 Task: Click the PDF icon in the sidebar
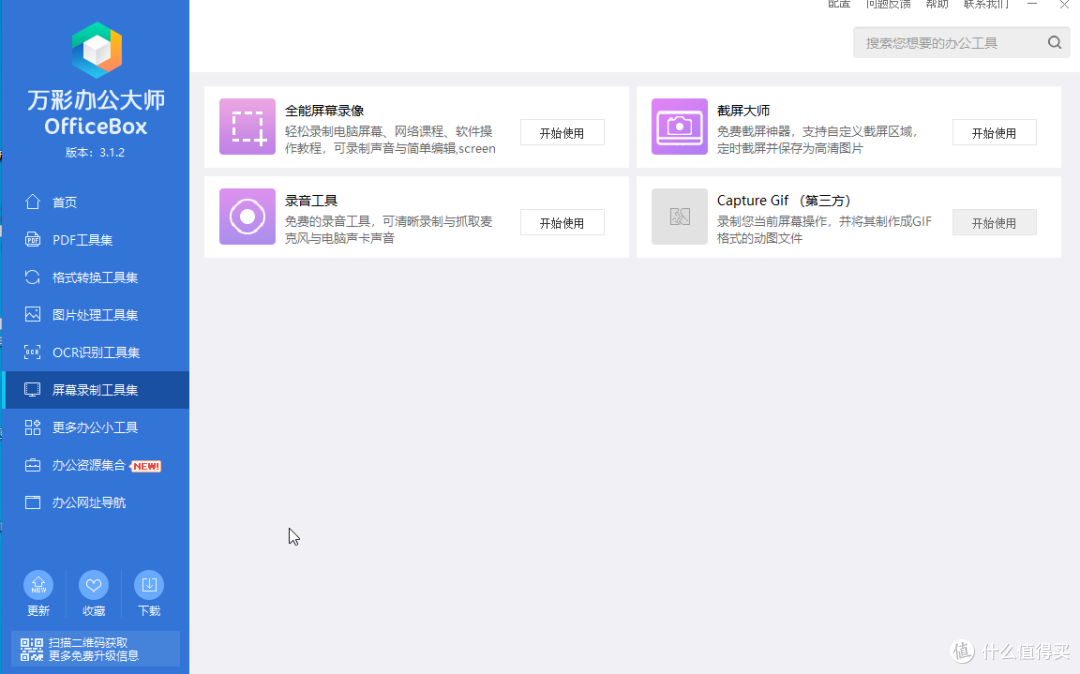click(x=32, y=240)
